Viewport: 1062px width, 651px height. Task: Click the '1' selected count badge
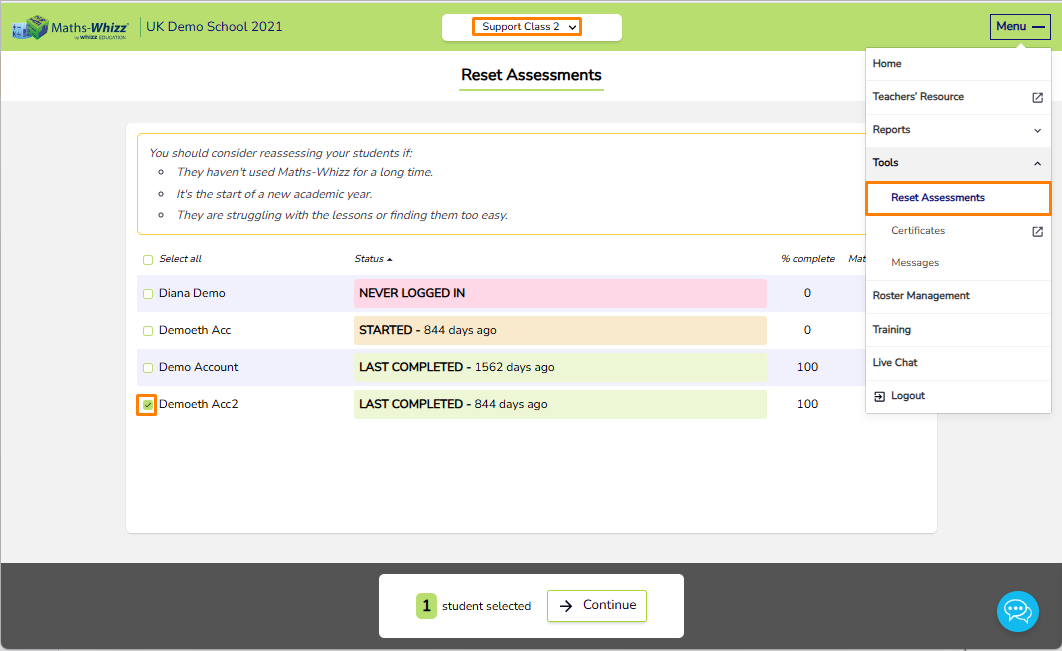point(426,606)
